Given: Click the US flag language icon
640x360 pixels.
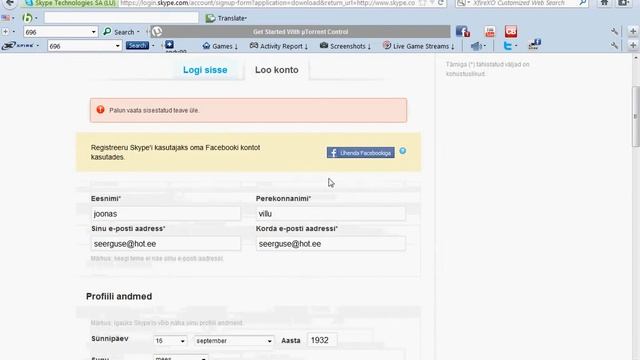Looking at the screenshot, I should click(x=6, y=18).
